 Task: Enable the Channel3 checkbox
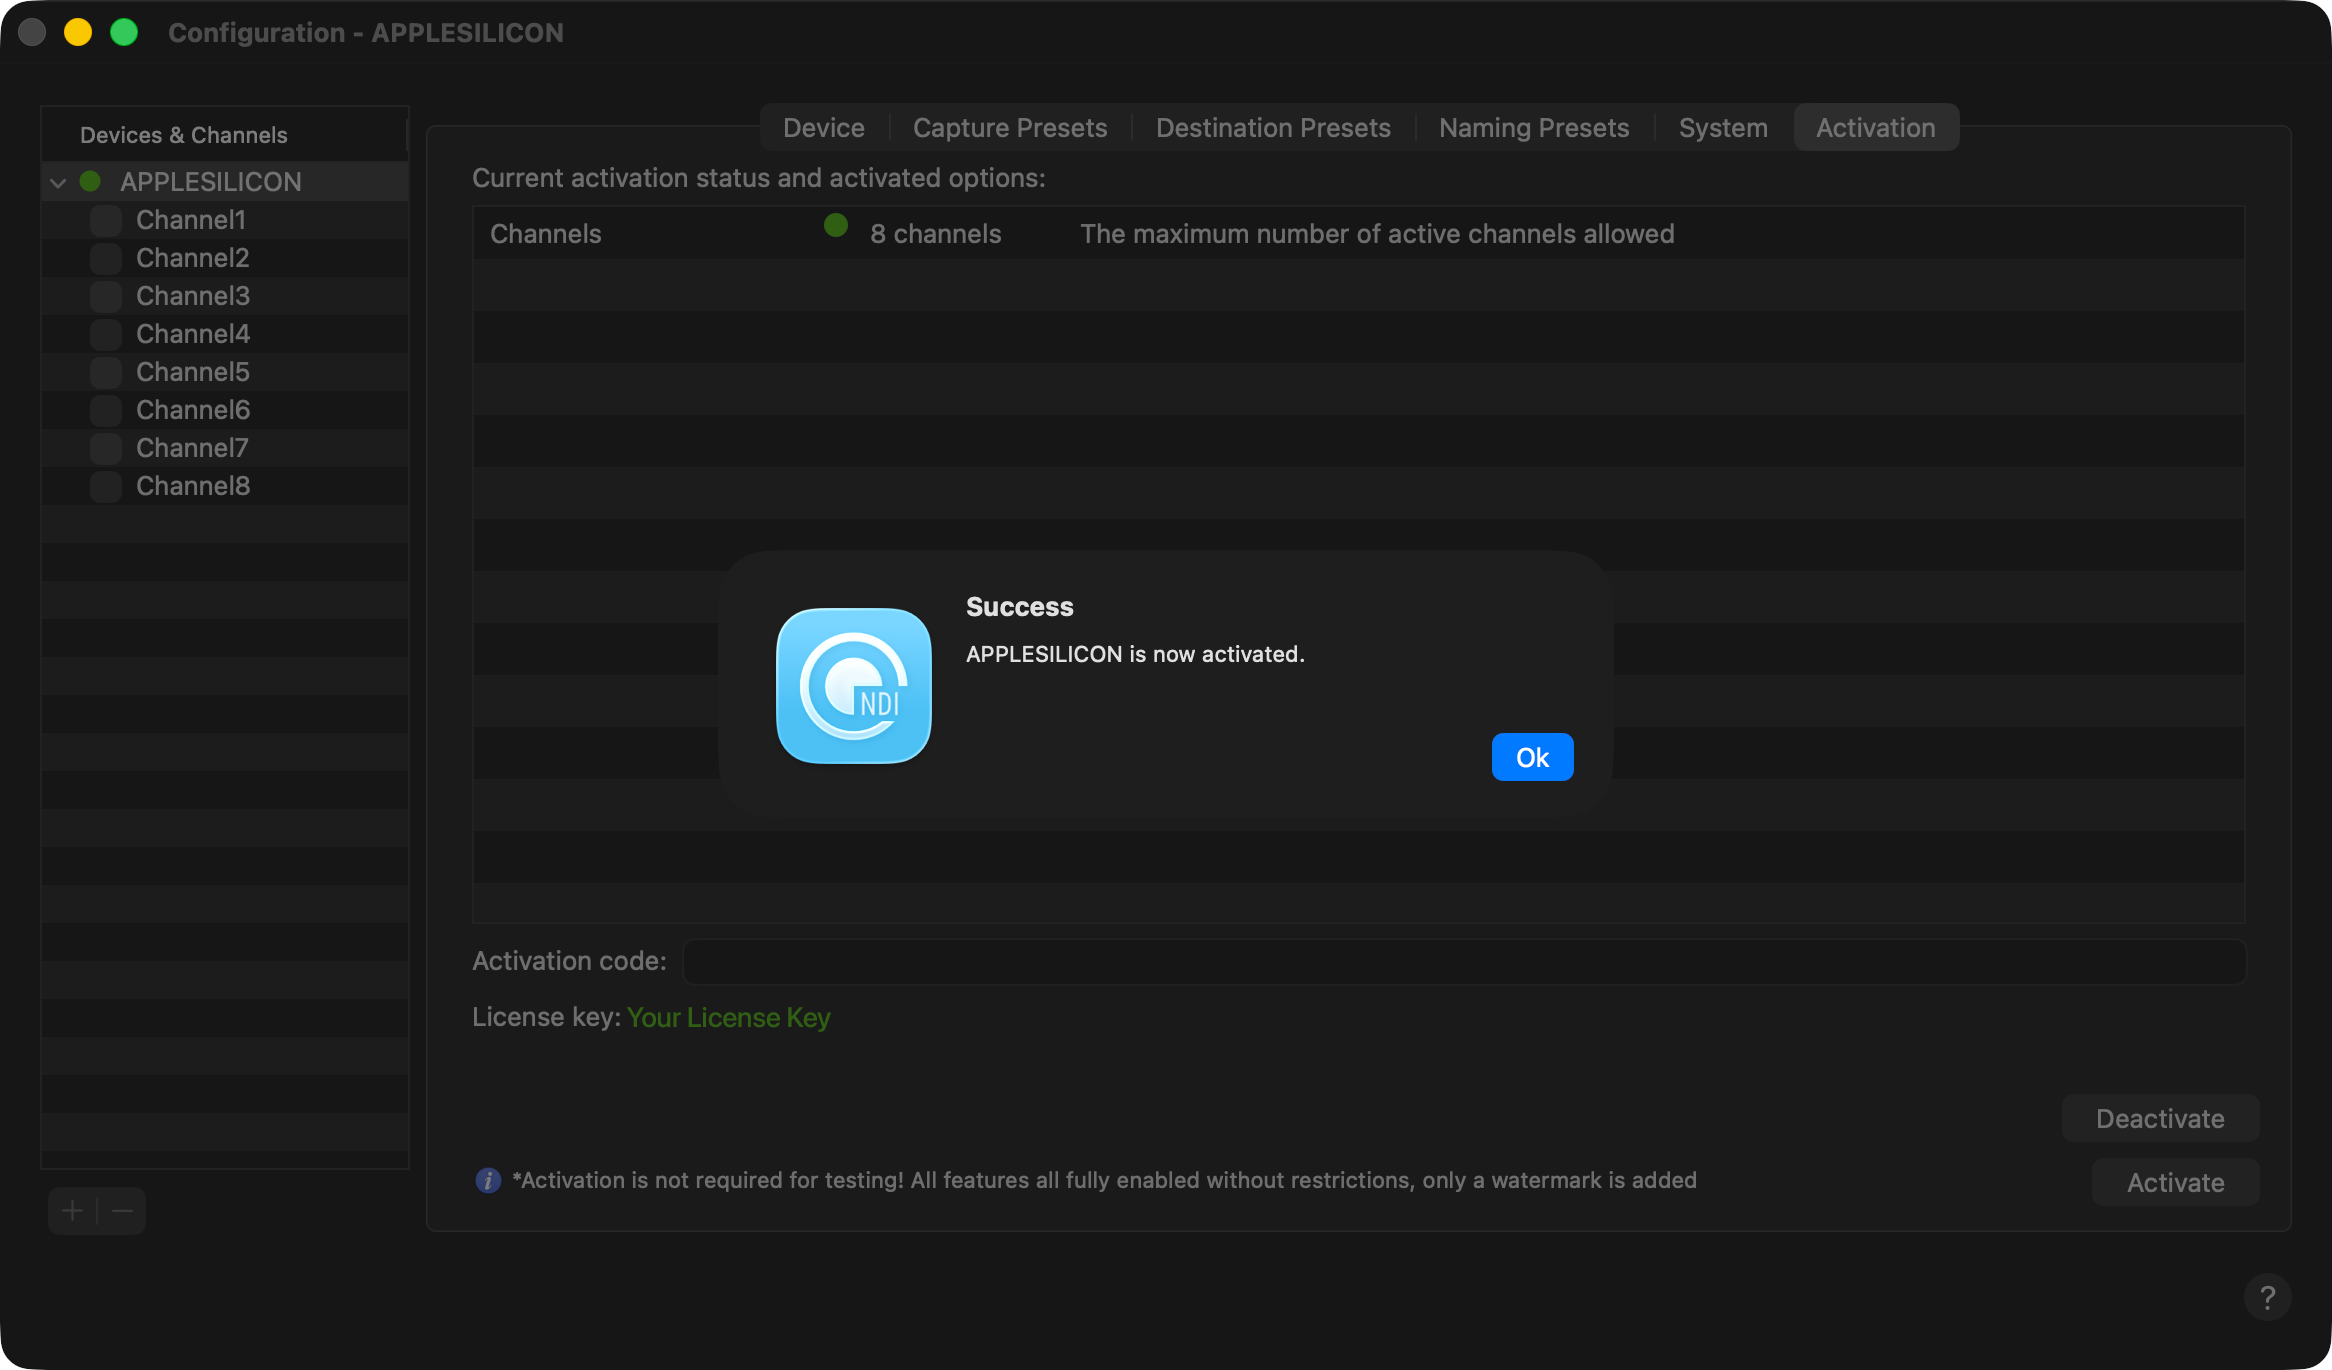(106, 296)
